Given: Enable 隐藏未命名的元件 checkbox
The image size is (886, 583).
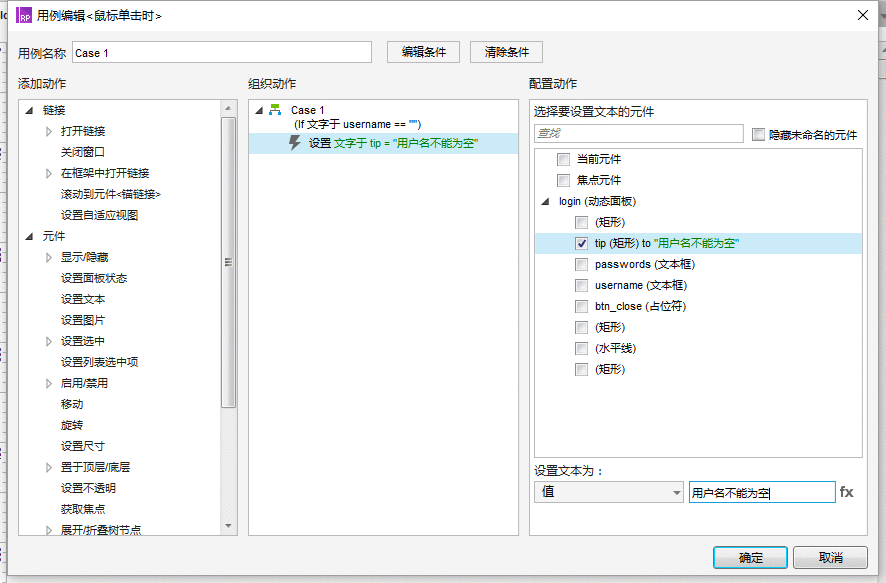Looking at the screenshot, I should click(758, 134).
